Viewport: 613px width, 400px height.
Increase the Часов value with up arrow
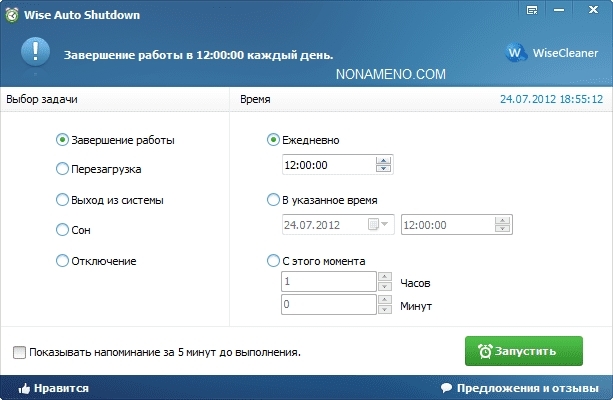(385, 277)
